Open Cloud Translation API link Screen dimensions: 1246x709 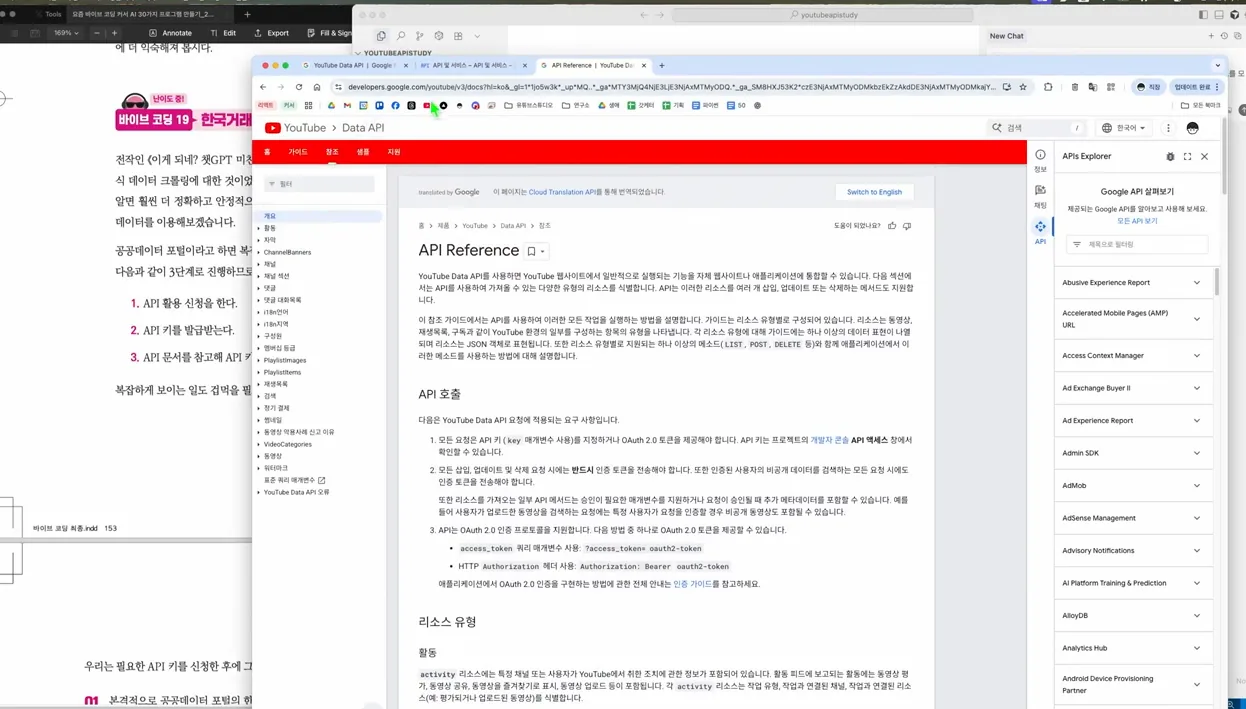click(x=562, y=192)
